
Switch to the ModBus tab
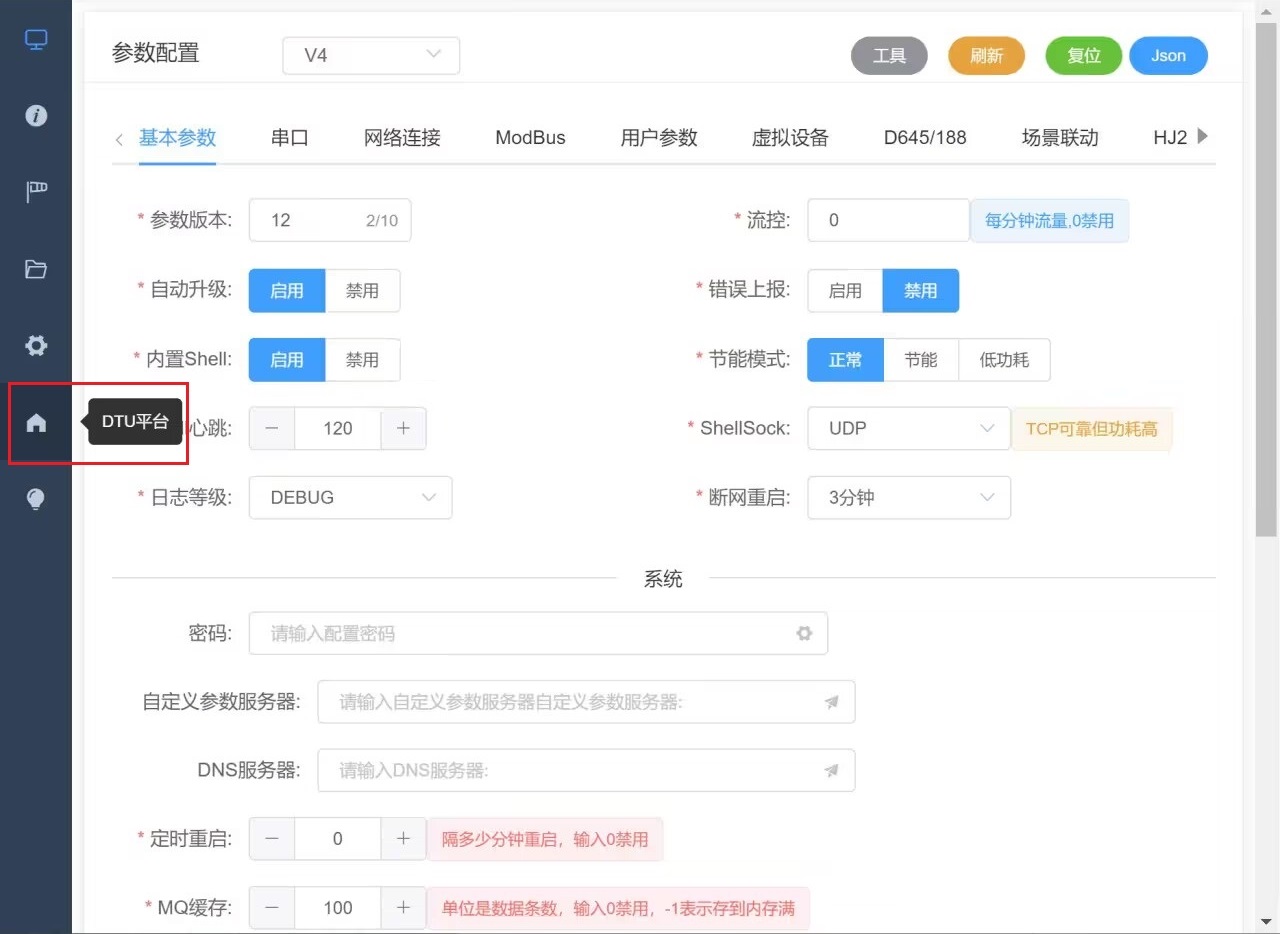click(x=530, y=138)
